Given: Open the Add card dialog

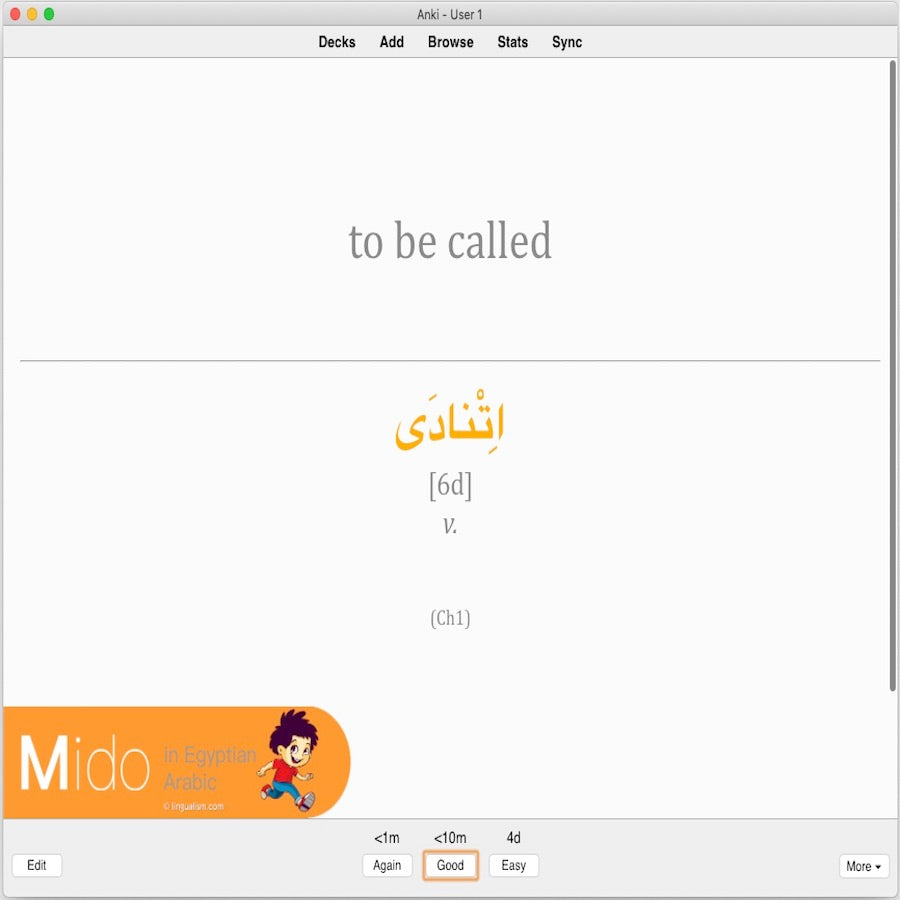Looking at the screenshot, I should tap(391, 42).
